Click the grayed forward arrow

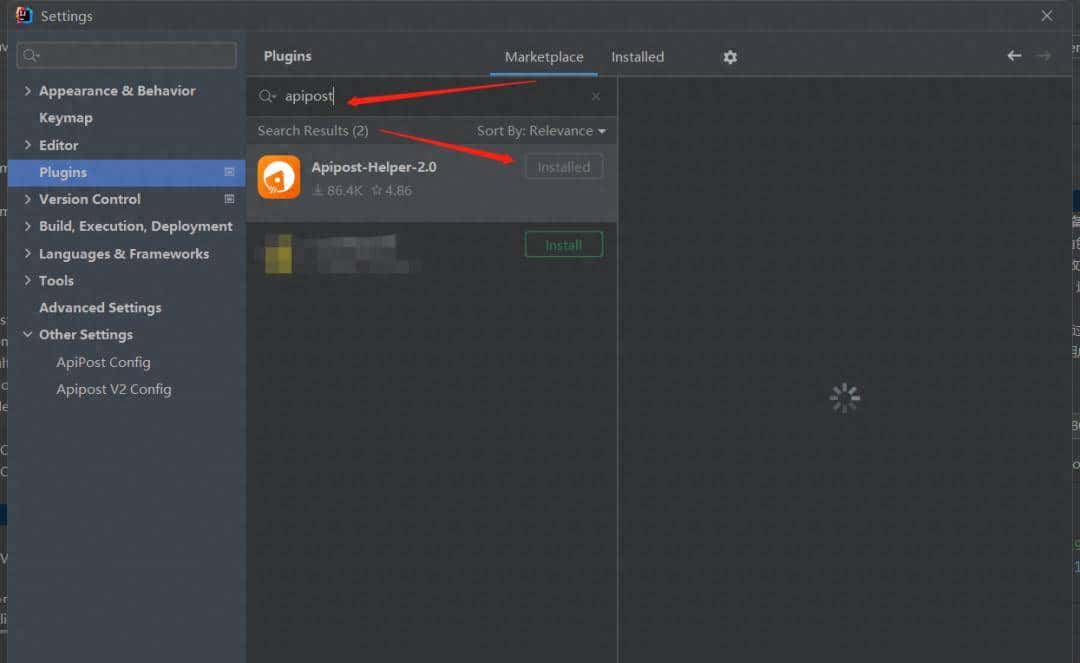coord(1043,56)
